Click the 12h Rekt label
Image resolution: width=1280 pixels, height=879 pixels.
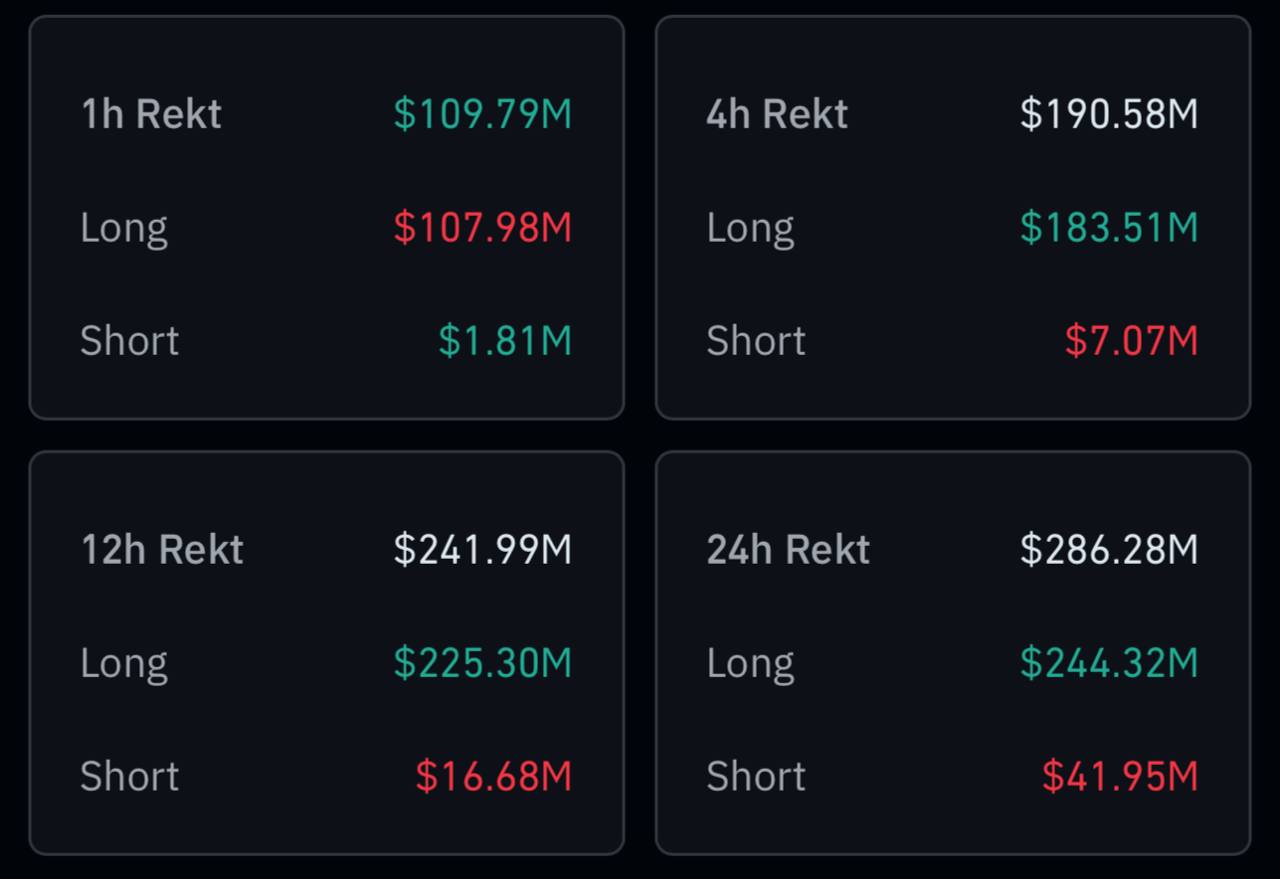pyautogui.click(x=162, y=550)
